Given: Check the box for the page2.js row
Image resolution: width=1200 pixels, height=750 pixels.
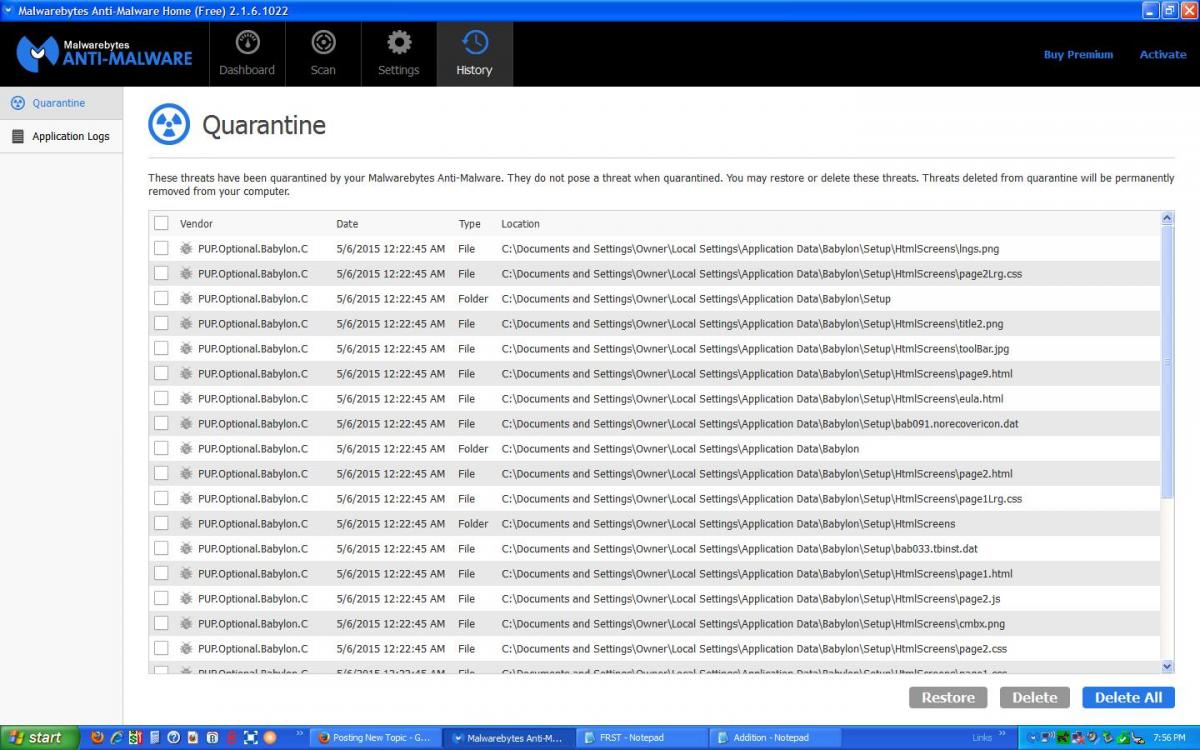Looking at the screenshot, I should pyautogui.click(x=161, y=598).
